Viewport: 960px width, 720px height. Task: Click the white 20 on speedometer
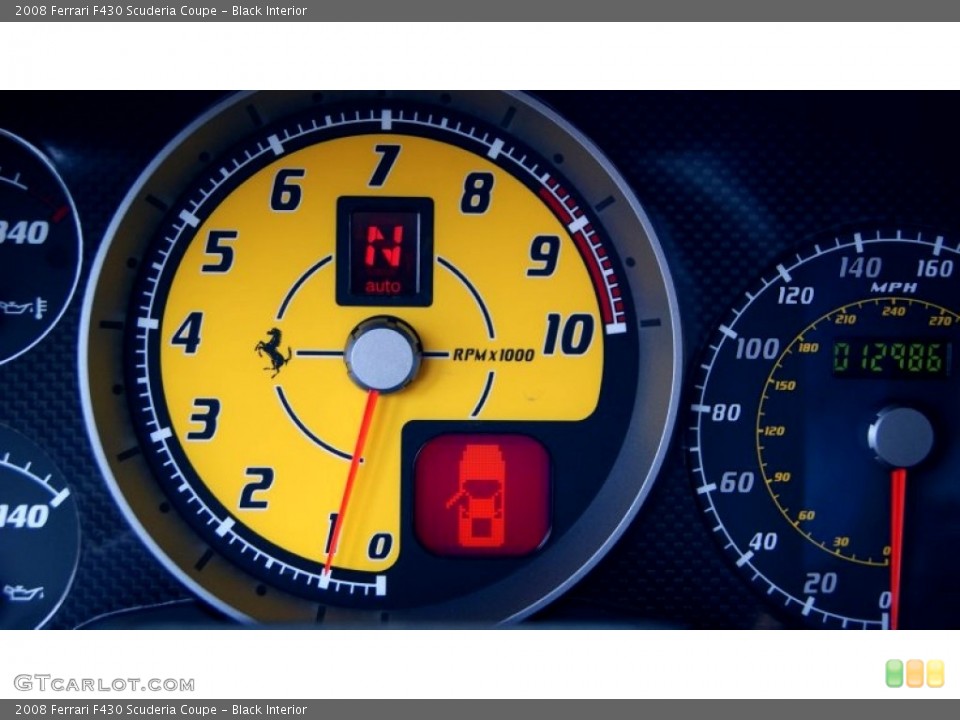point(820,583)
